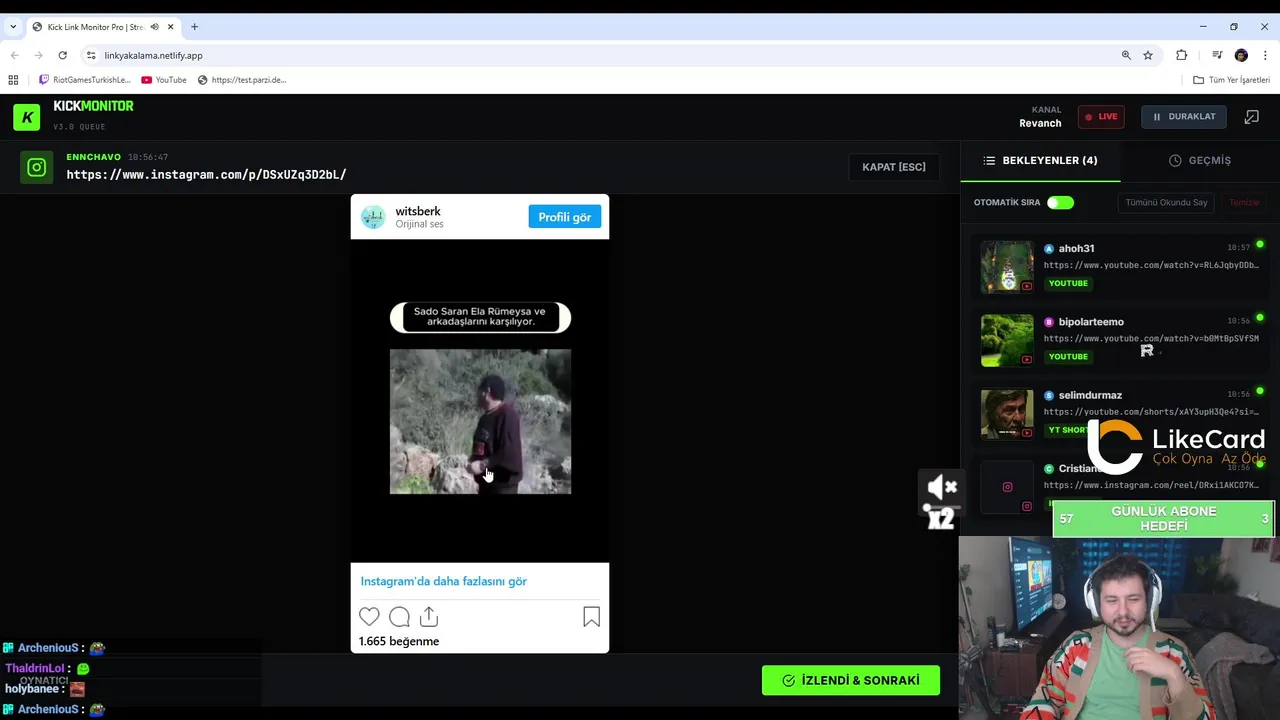Click Instagram'da daha fazlasını gör link
This screenshot has width=1280, height=720.
click(443, 581)
